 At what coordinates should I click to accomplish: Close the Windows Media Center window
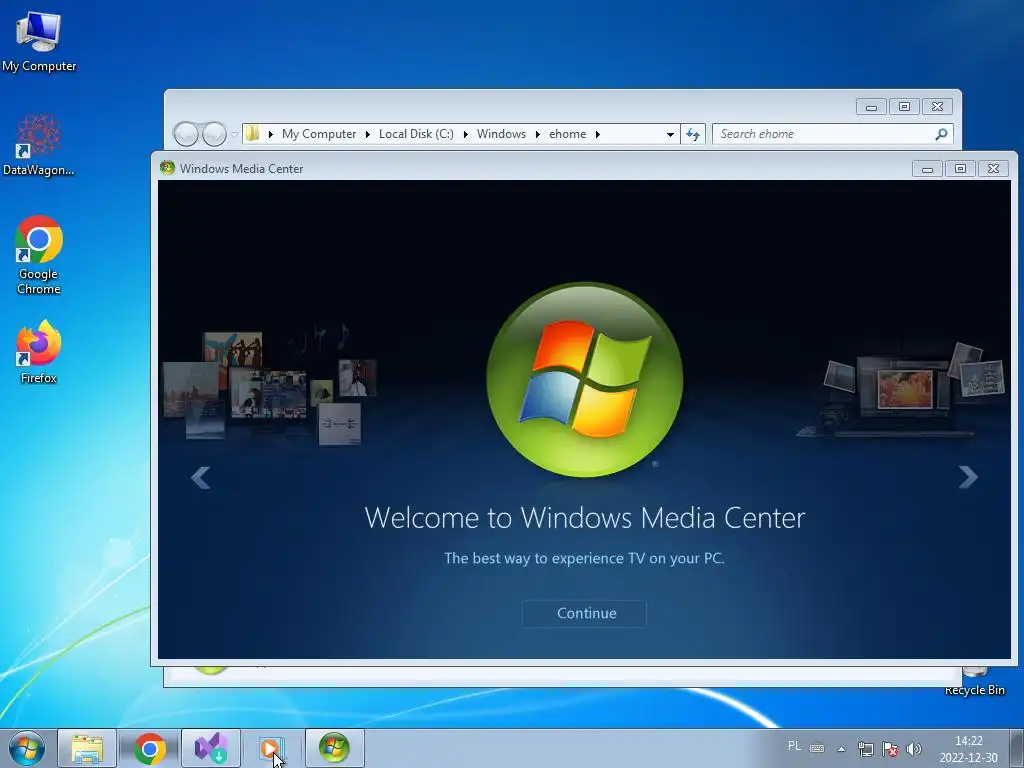tap(993, 168)
